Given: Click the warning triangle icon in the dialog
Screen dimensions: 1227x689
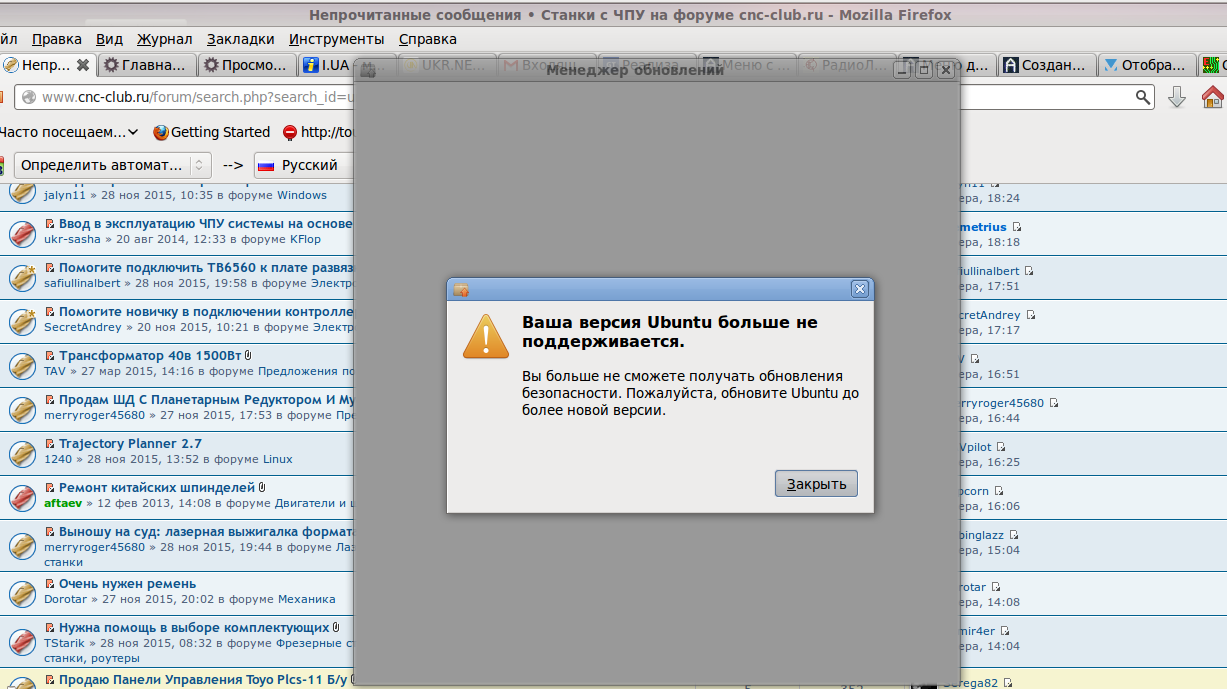Looking at the screenshot, I should point(485,336).
